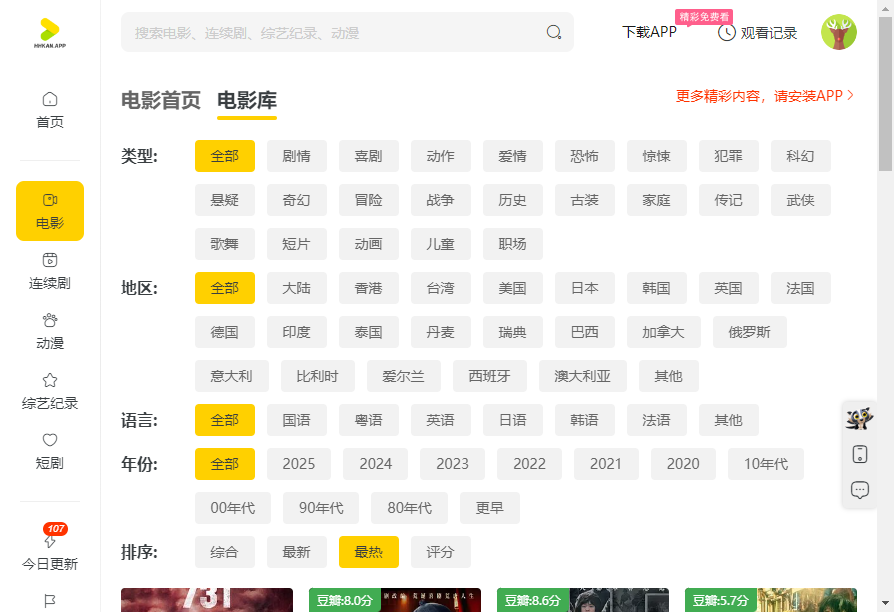The image size is (894, 612).
Task: Select 动作 genre filter
Action: [441, 156]
